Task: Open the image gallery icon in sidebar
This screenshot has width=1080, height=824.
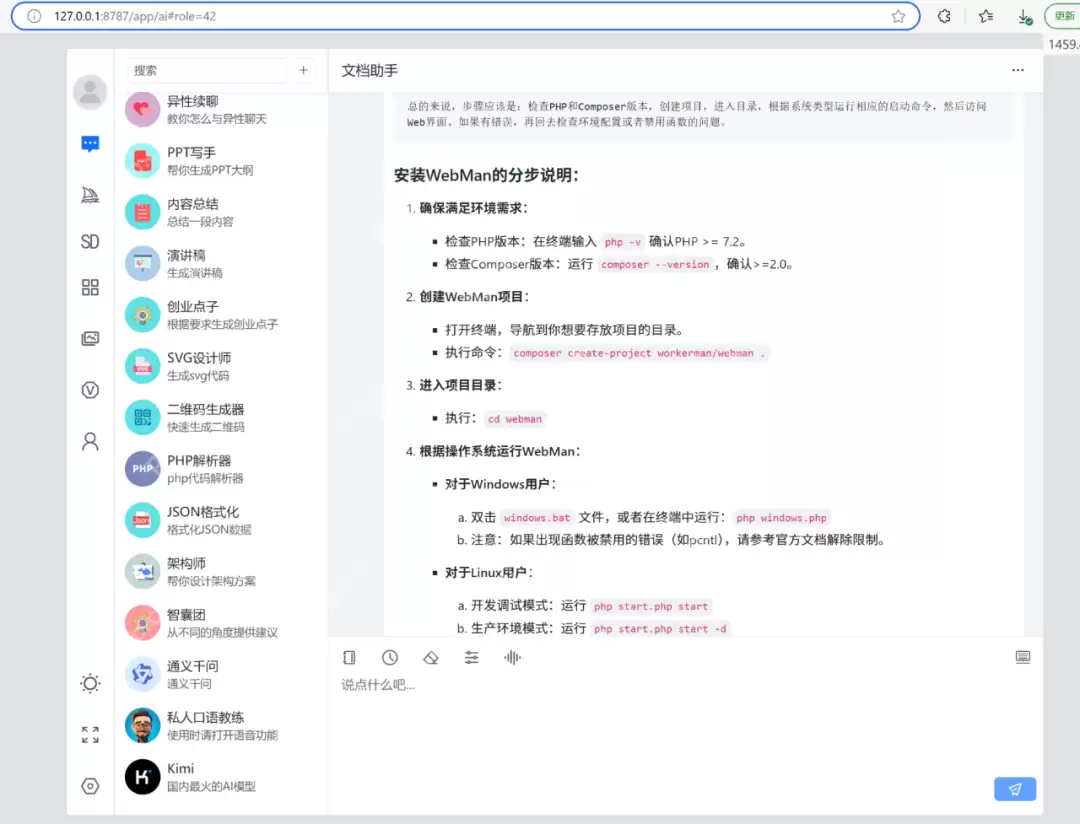Action: coord(90,338)
